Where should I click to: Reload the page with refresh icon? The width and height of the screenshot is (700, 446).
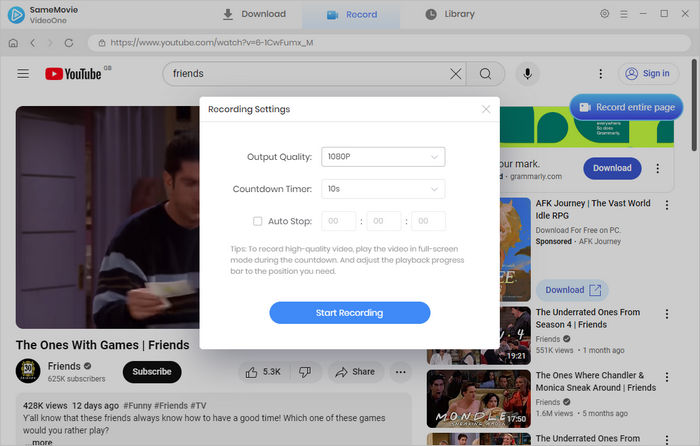[69, 43]
